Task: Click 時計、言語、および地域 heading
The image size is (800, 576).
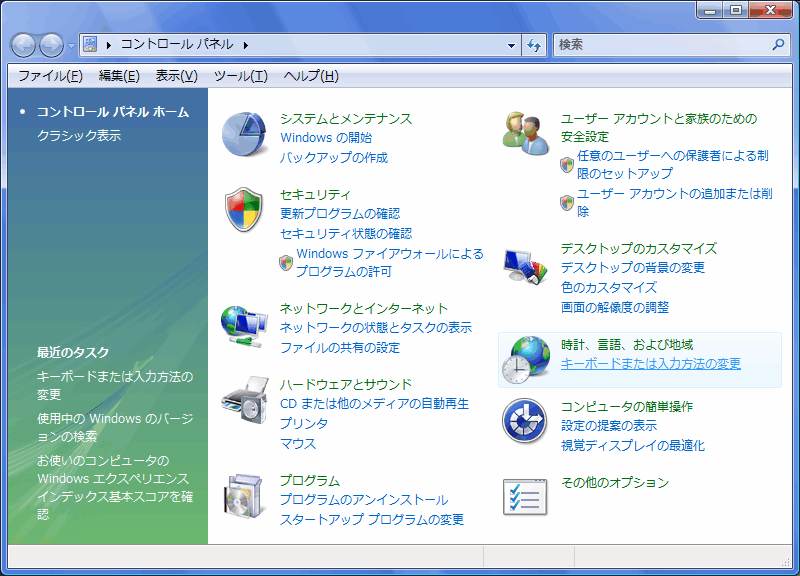Action: [627, 345]
